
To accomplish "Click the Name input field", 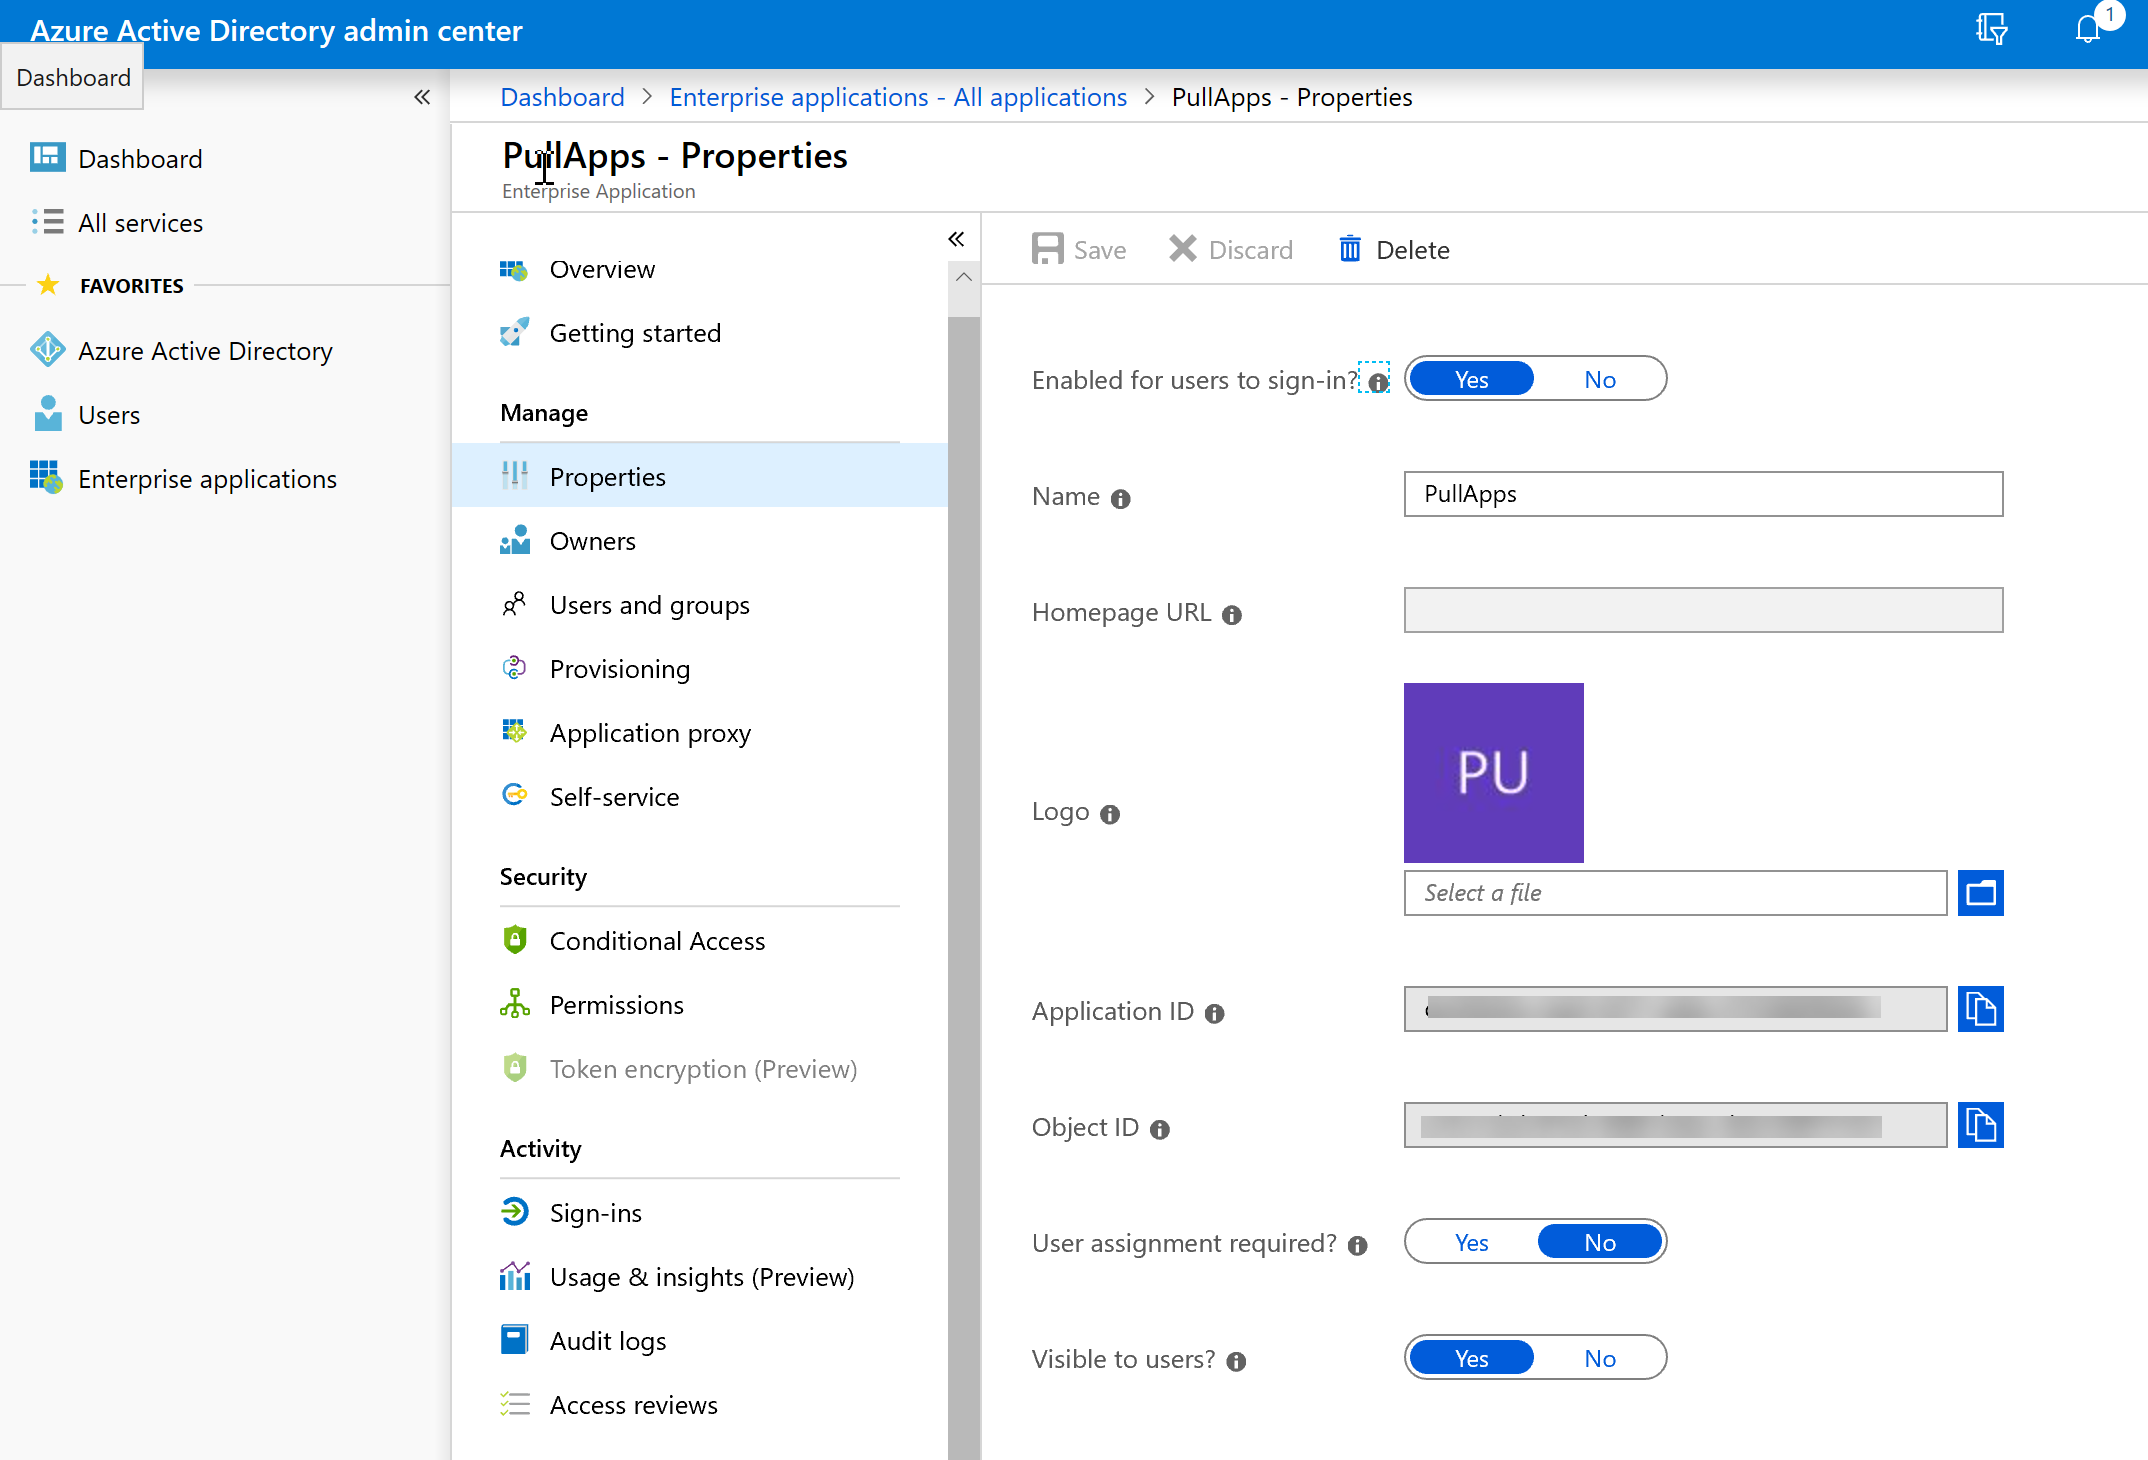I will point(1703,494).
